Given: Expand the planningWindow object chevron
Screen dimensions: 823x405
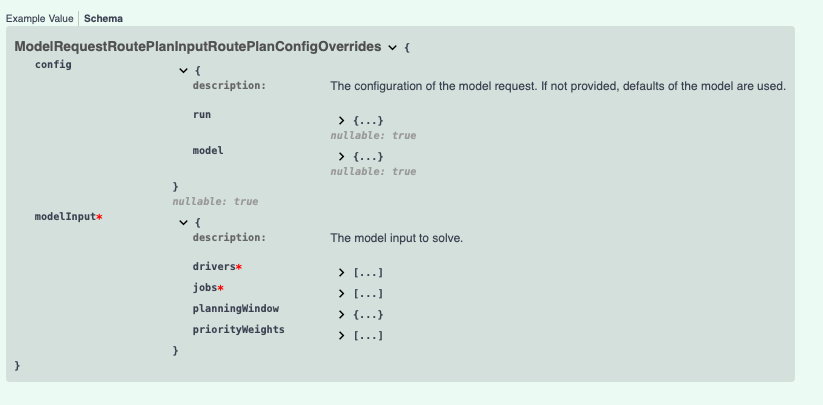Looking at the screenshot, I should pos(342,315).
